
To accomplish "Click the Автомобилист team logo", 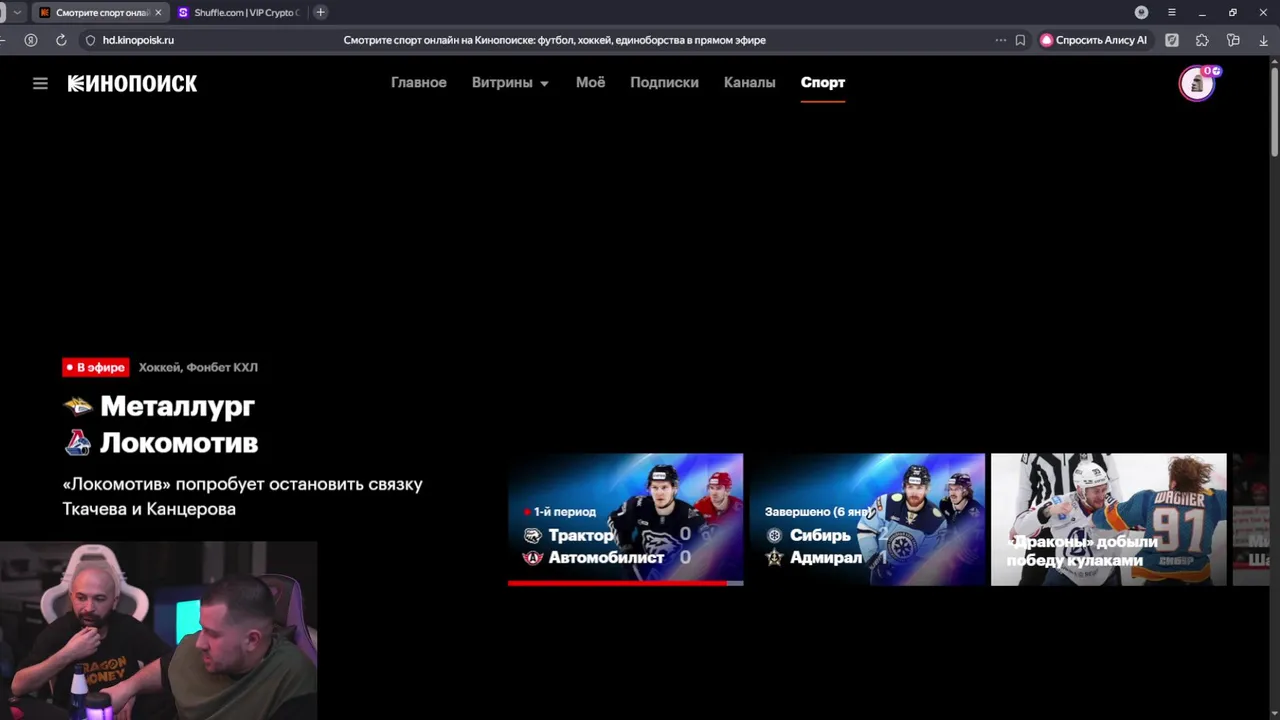I will tap(533, 557).
